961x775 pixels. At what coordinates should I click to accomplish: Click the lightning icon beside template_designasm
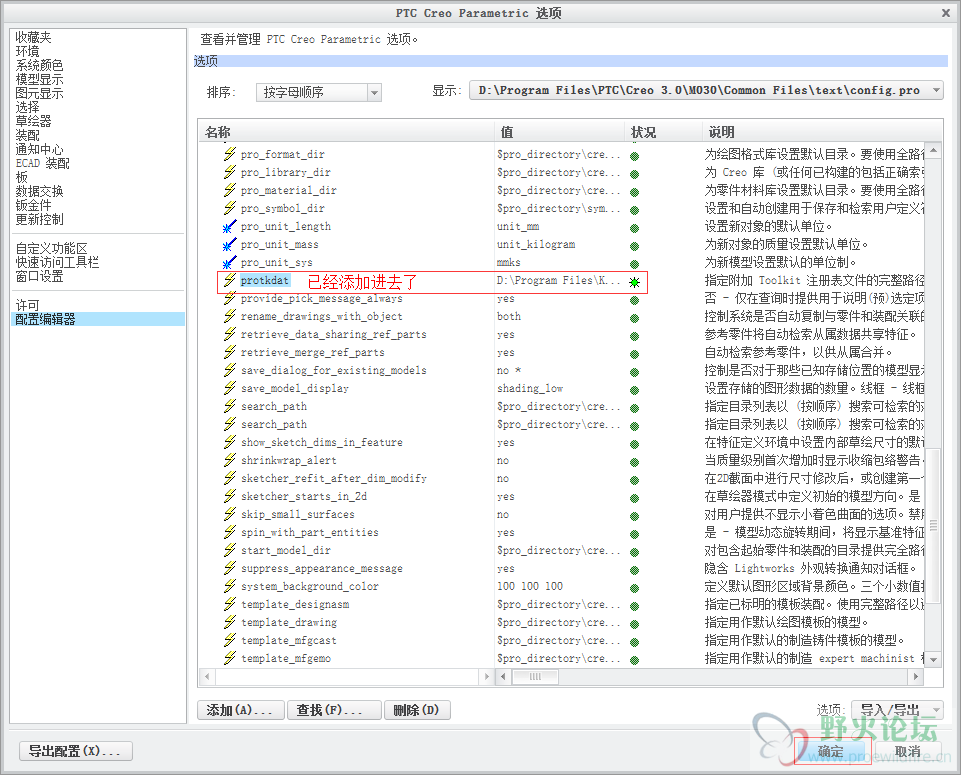tap(230, 604)
